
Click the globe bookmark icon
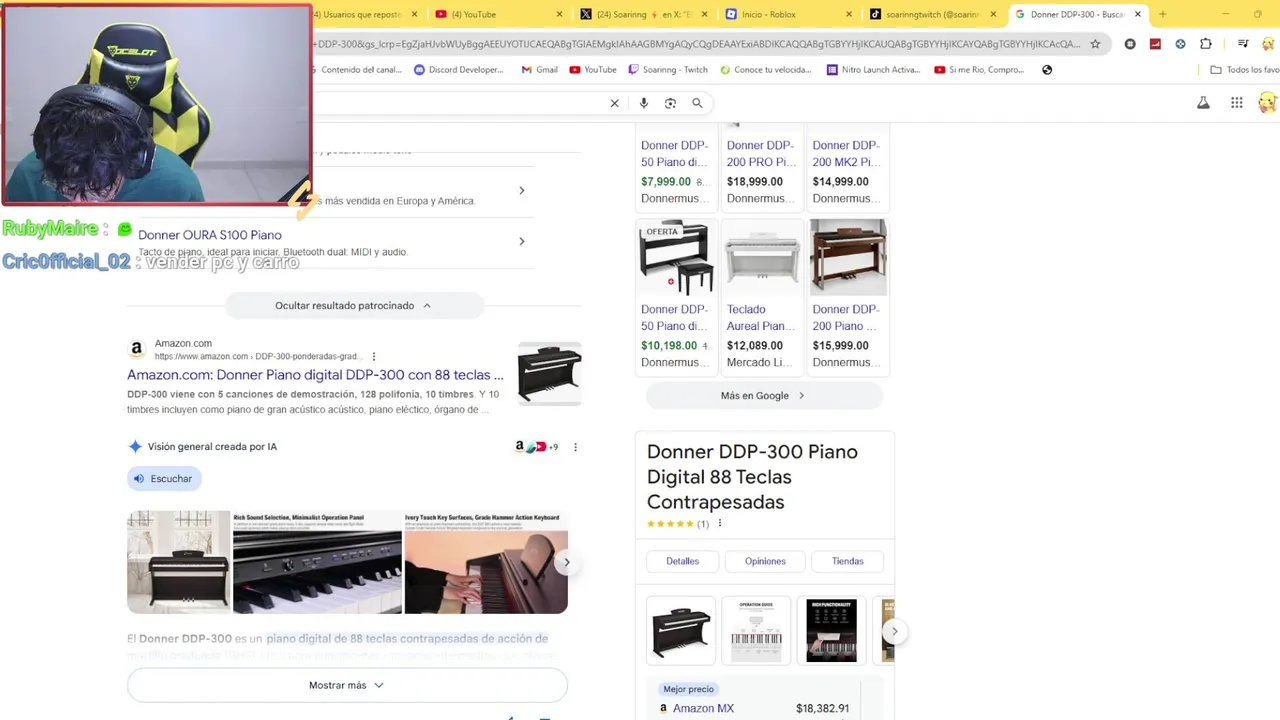(x=1047, y=70)
